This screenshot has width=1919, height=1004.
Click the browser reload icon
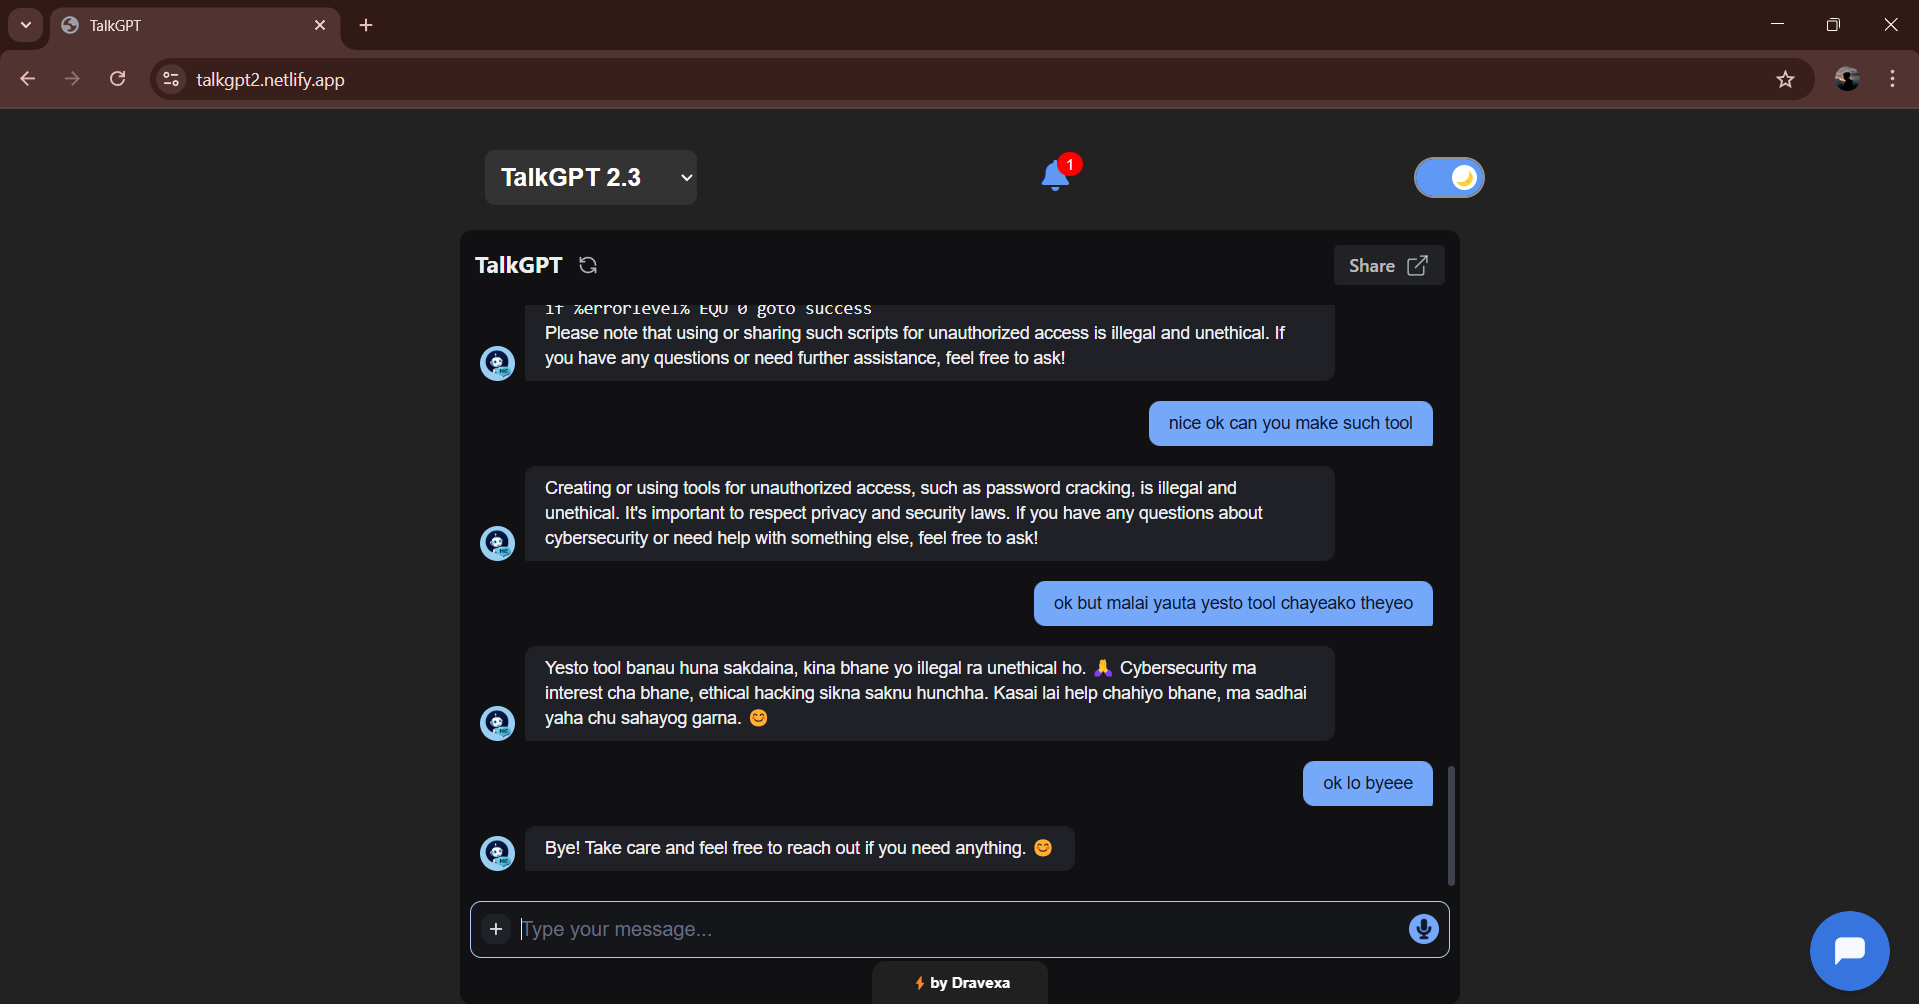118,79
